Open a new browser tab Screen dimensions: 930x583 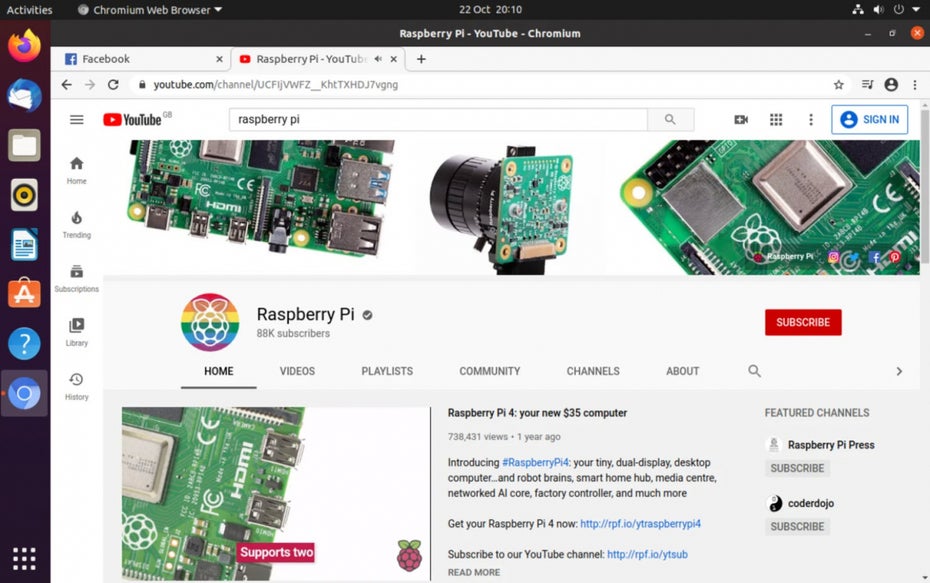421,59
